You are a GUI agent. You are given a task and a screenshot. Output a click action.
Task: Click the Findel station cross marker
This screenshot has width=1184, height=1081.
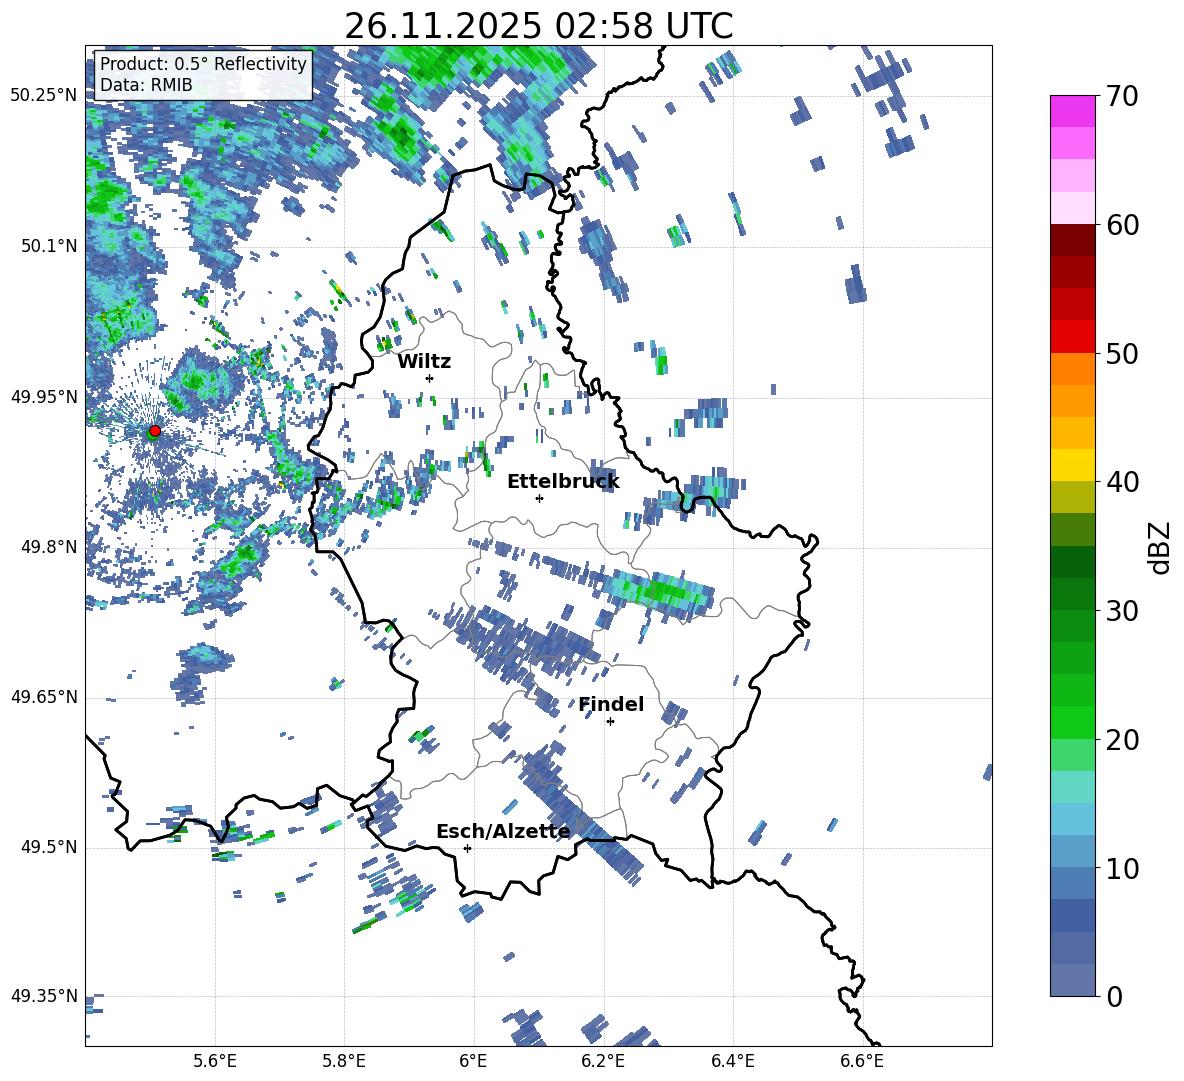tap(610, 722)
